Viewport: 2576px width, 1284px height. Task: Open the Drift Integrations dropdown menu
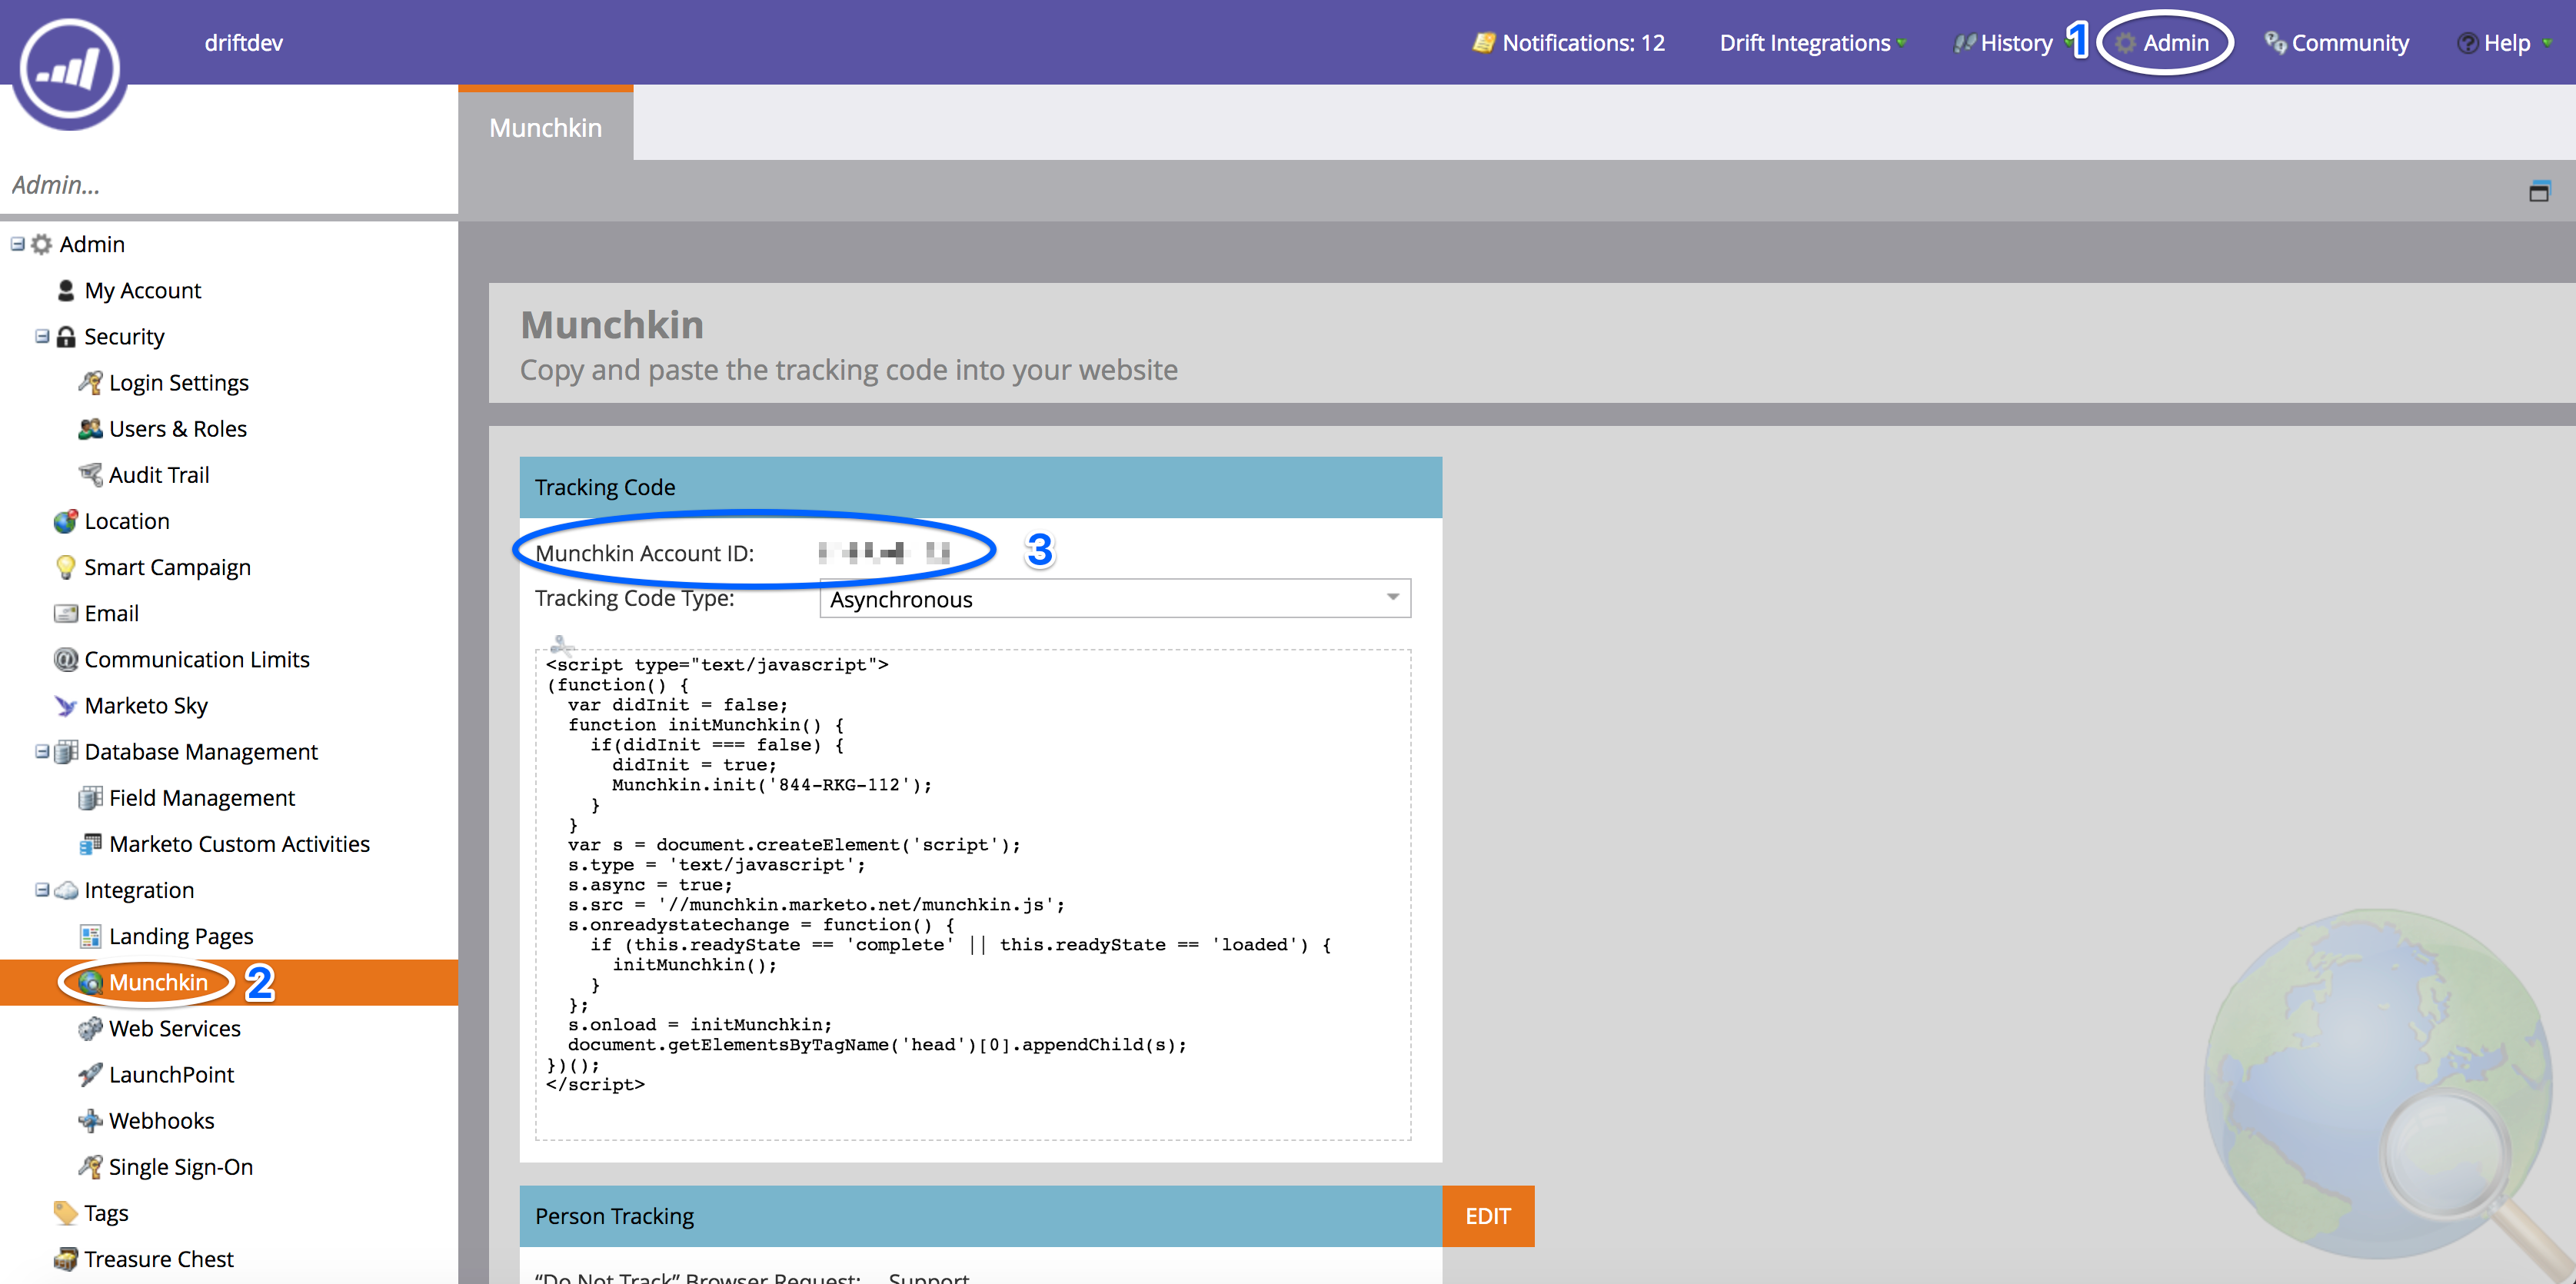click(x=1813, y=43)
